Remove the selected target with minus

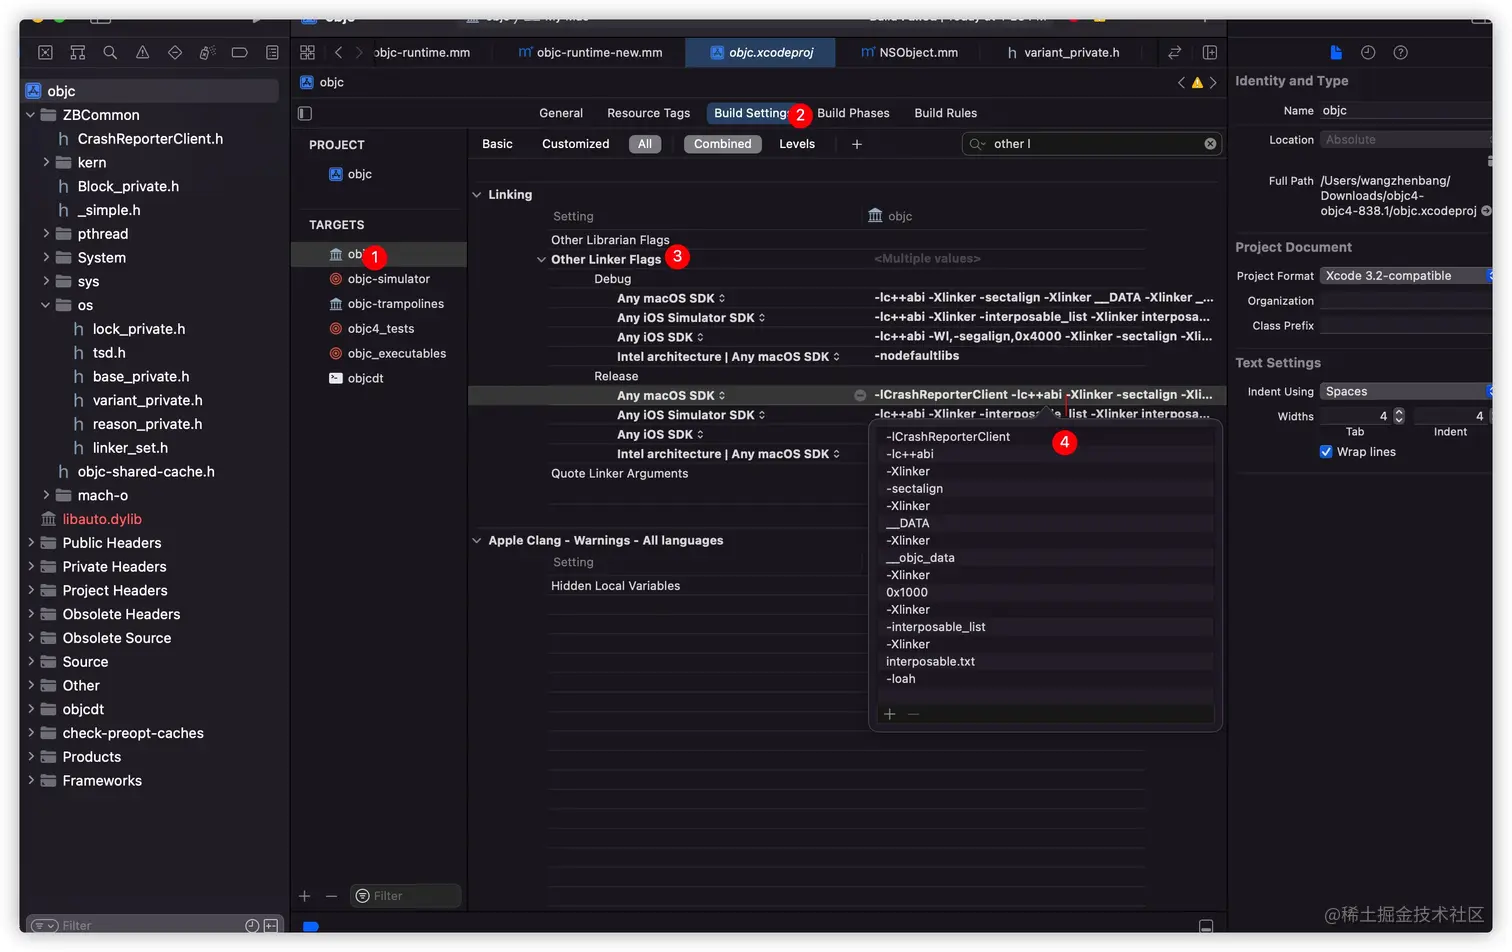[x=331, y=896]
